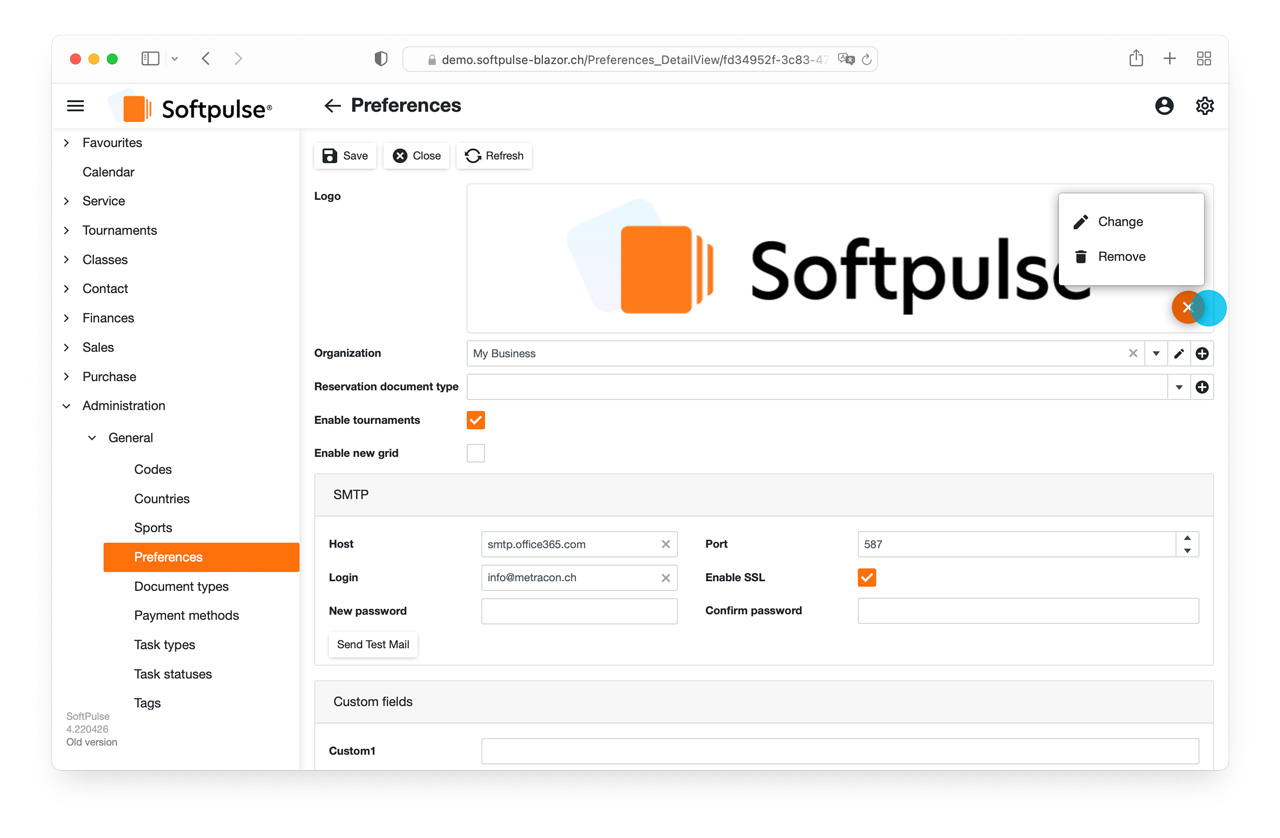This screenshot has height=838, width=1280.
Task: Open Document types in the sidebar
Action: point(181,586)
